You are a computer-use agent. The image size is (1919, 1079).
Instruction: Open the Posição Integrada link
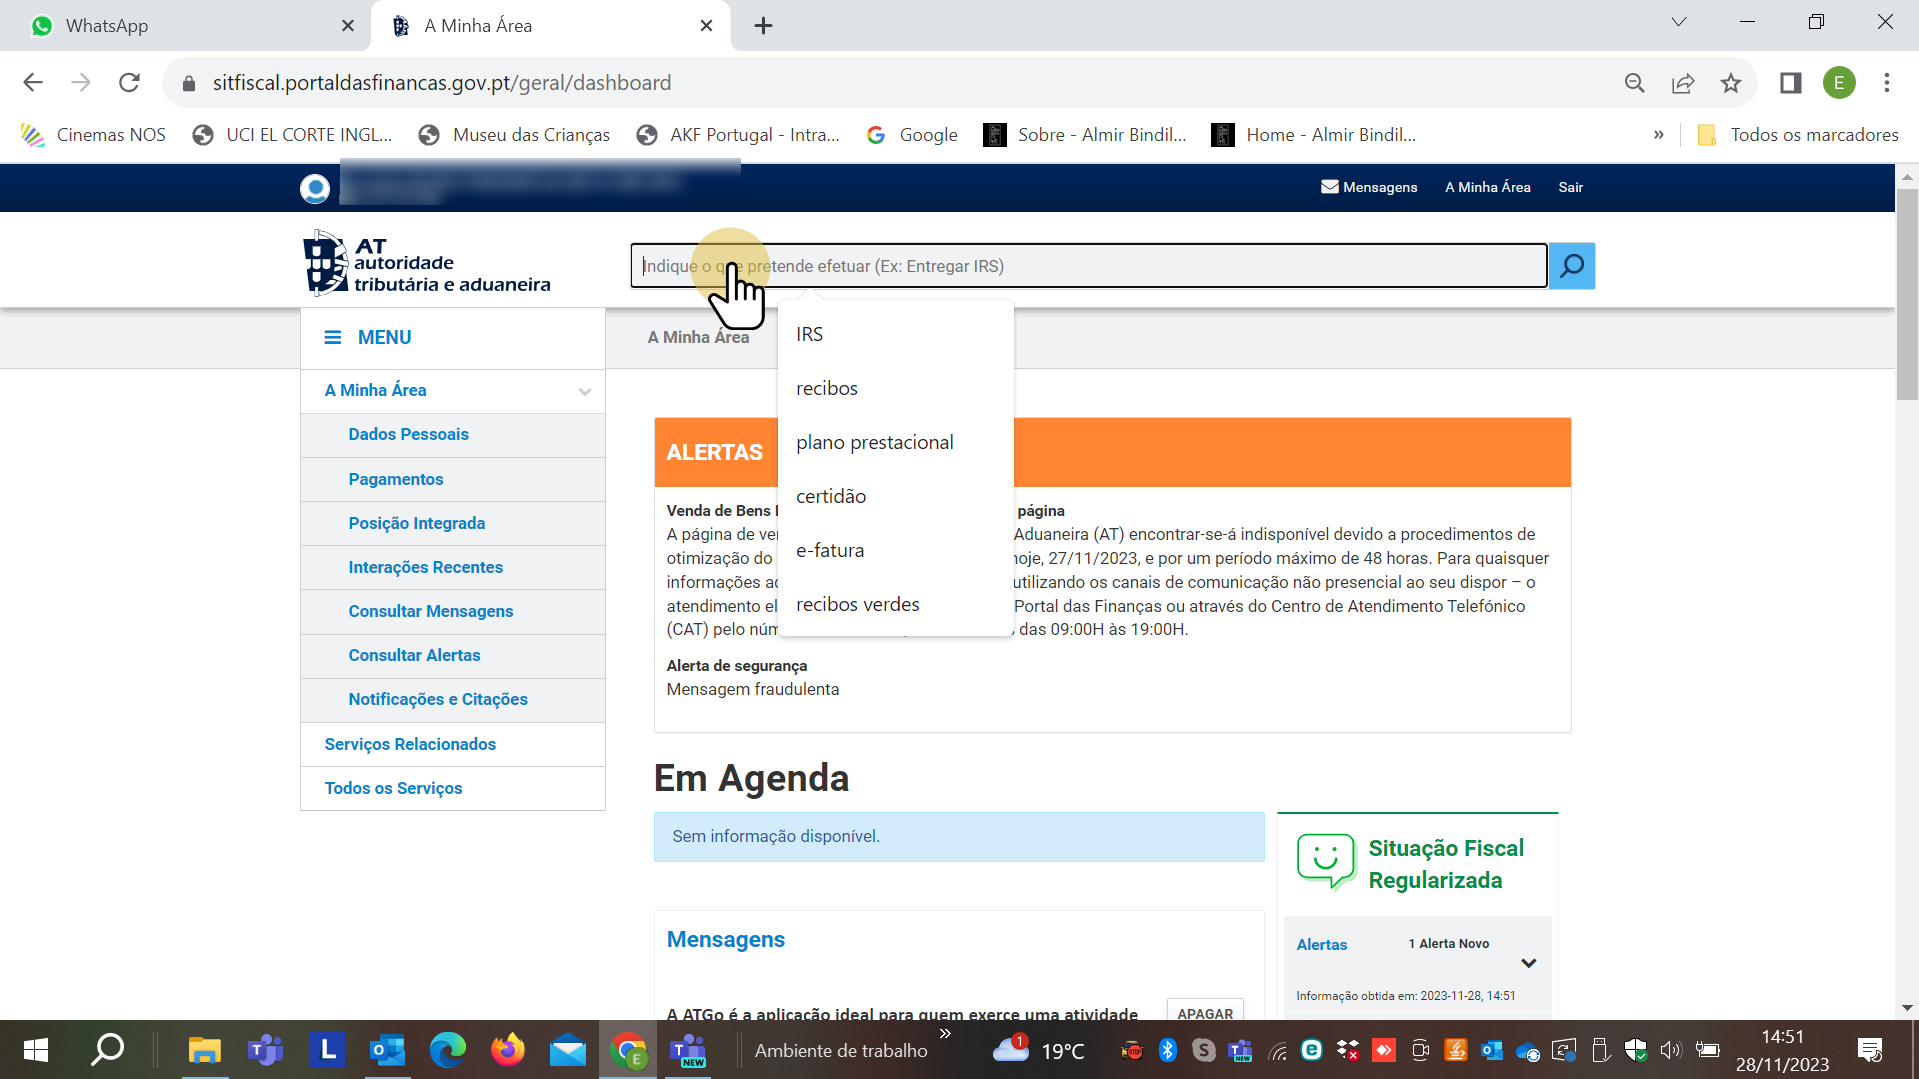416,523
